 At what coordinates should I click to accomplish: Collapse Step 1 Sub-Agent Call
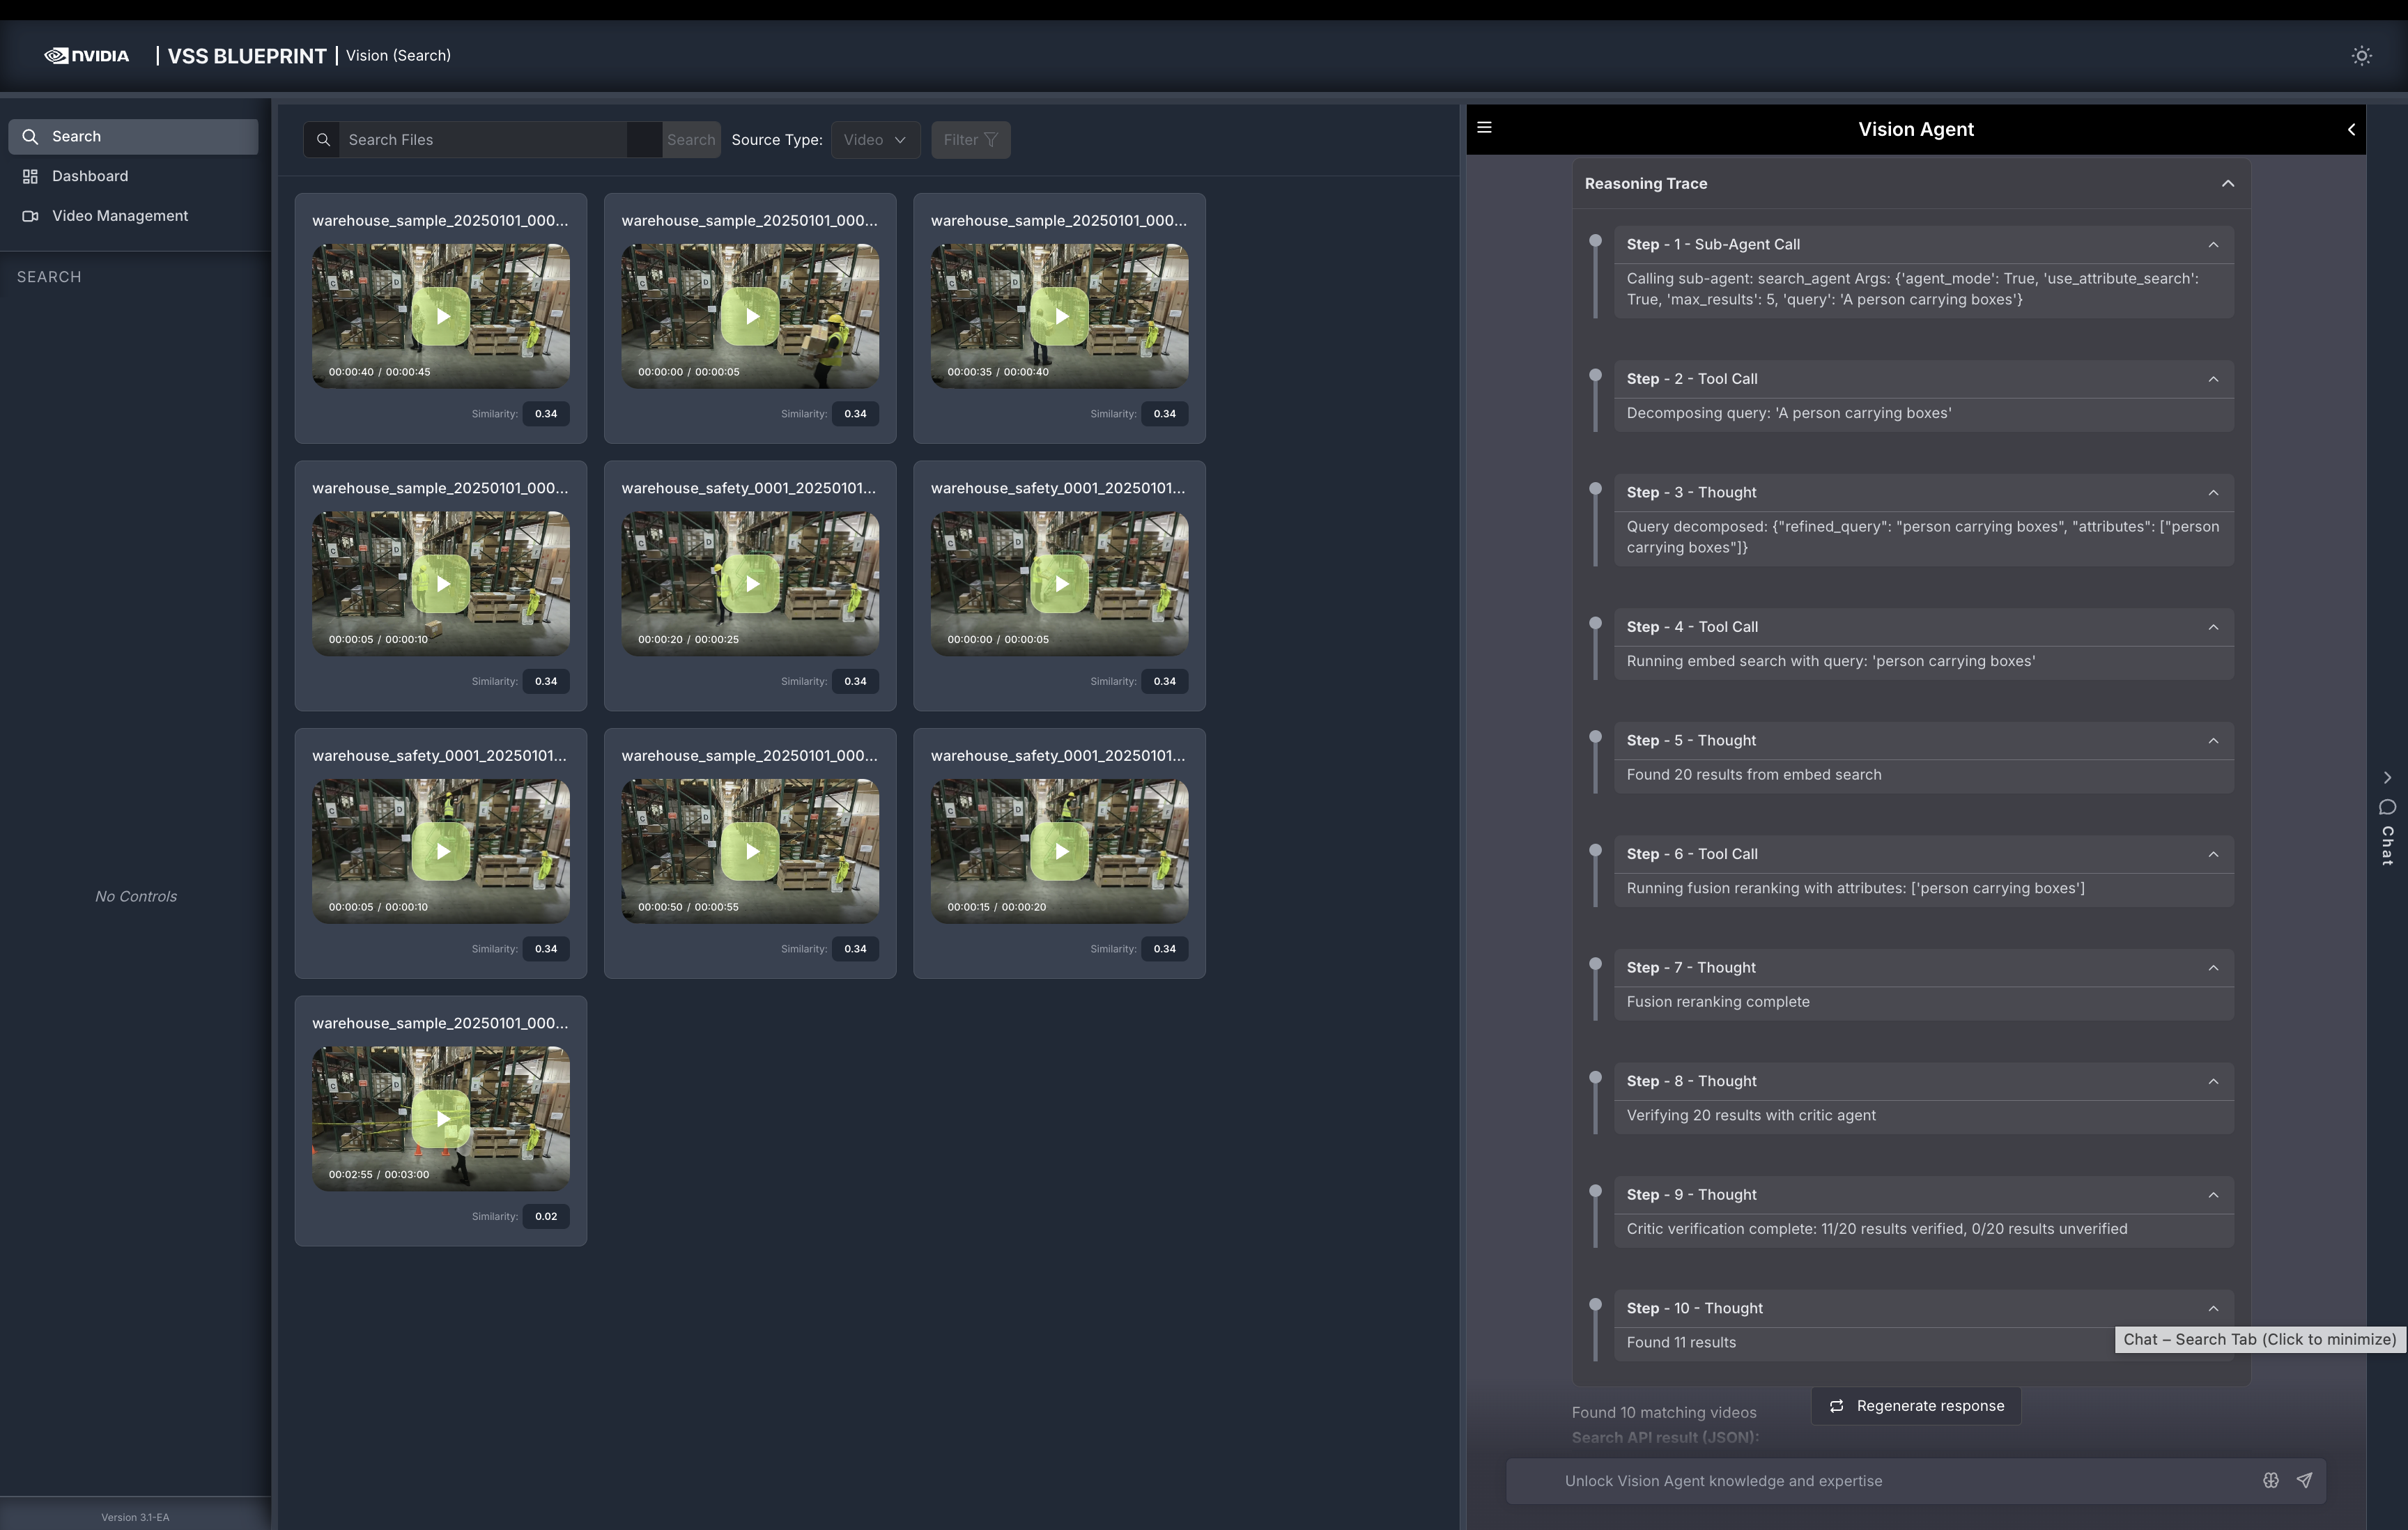[2213, 245]
